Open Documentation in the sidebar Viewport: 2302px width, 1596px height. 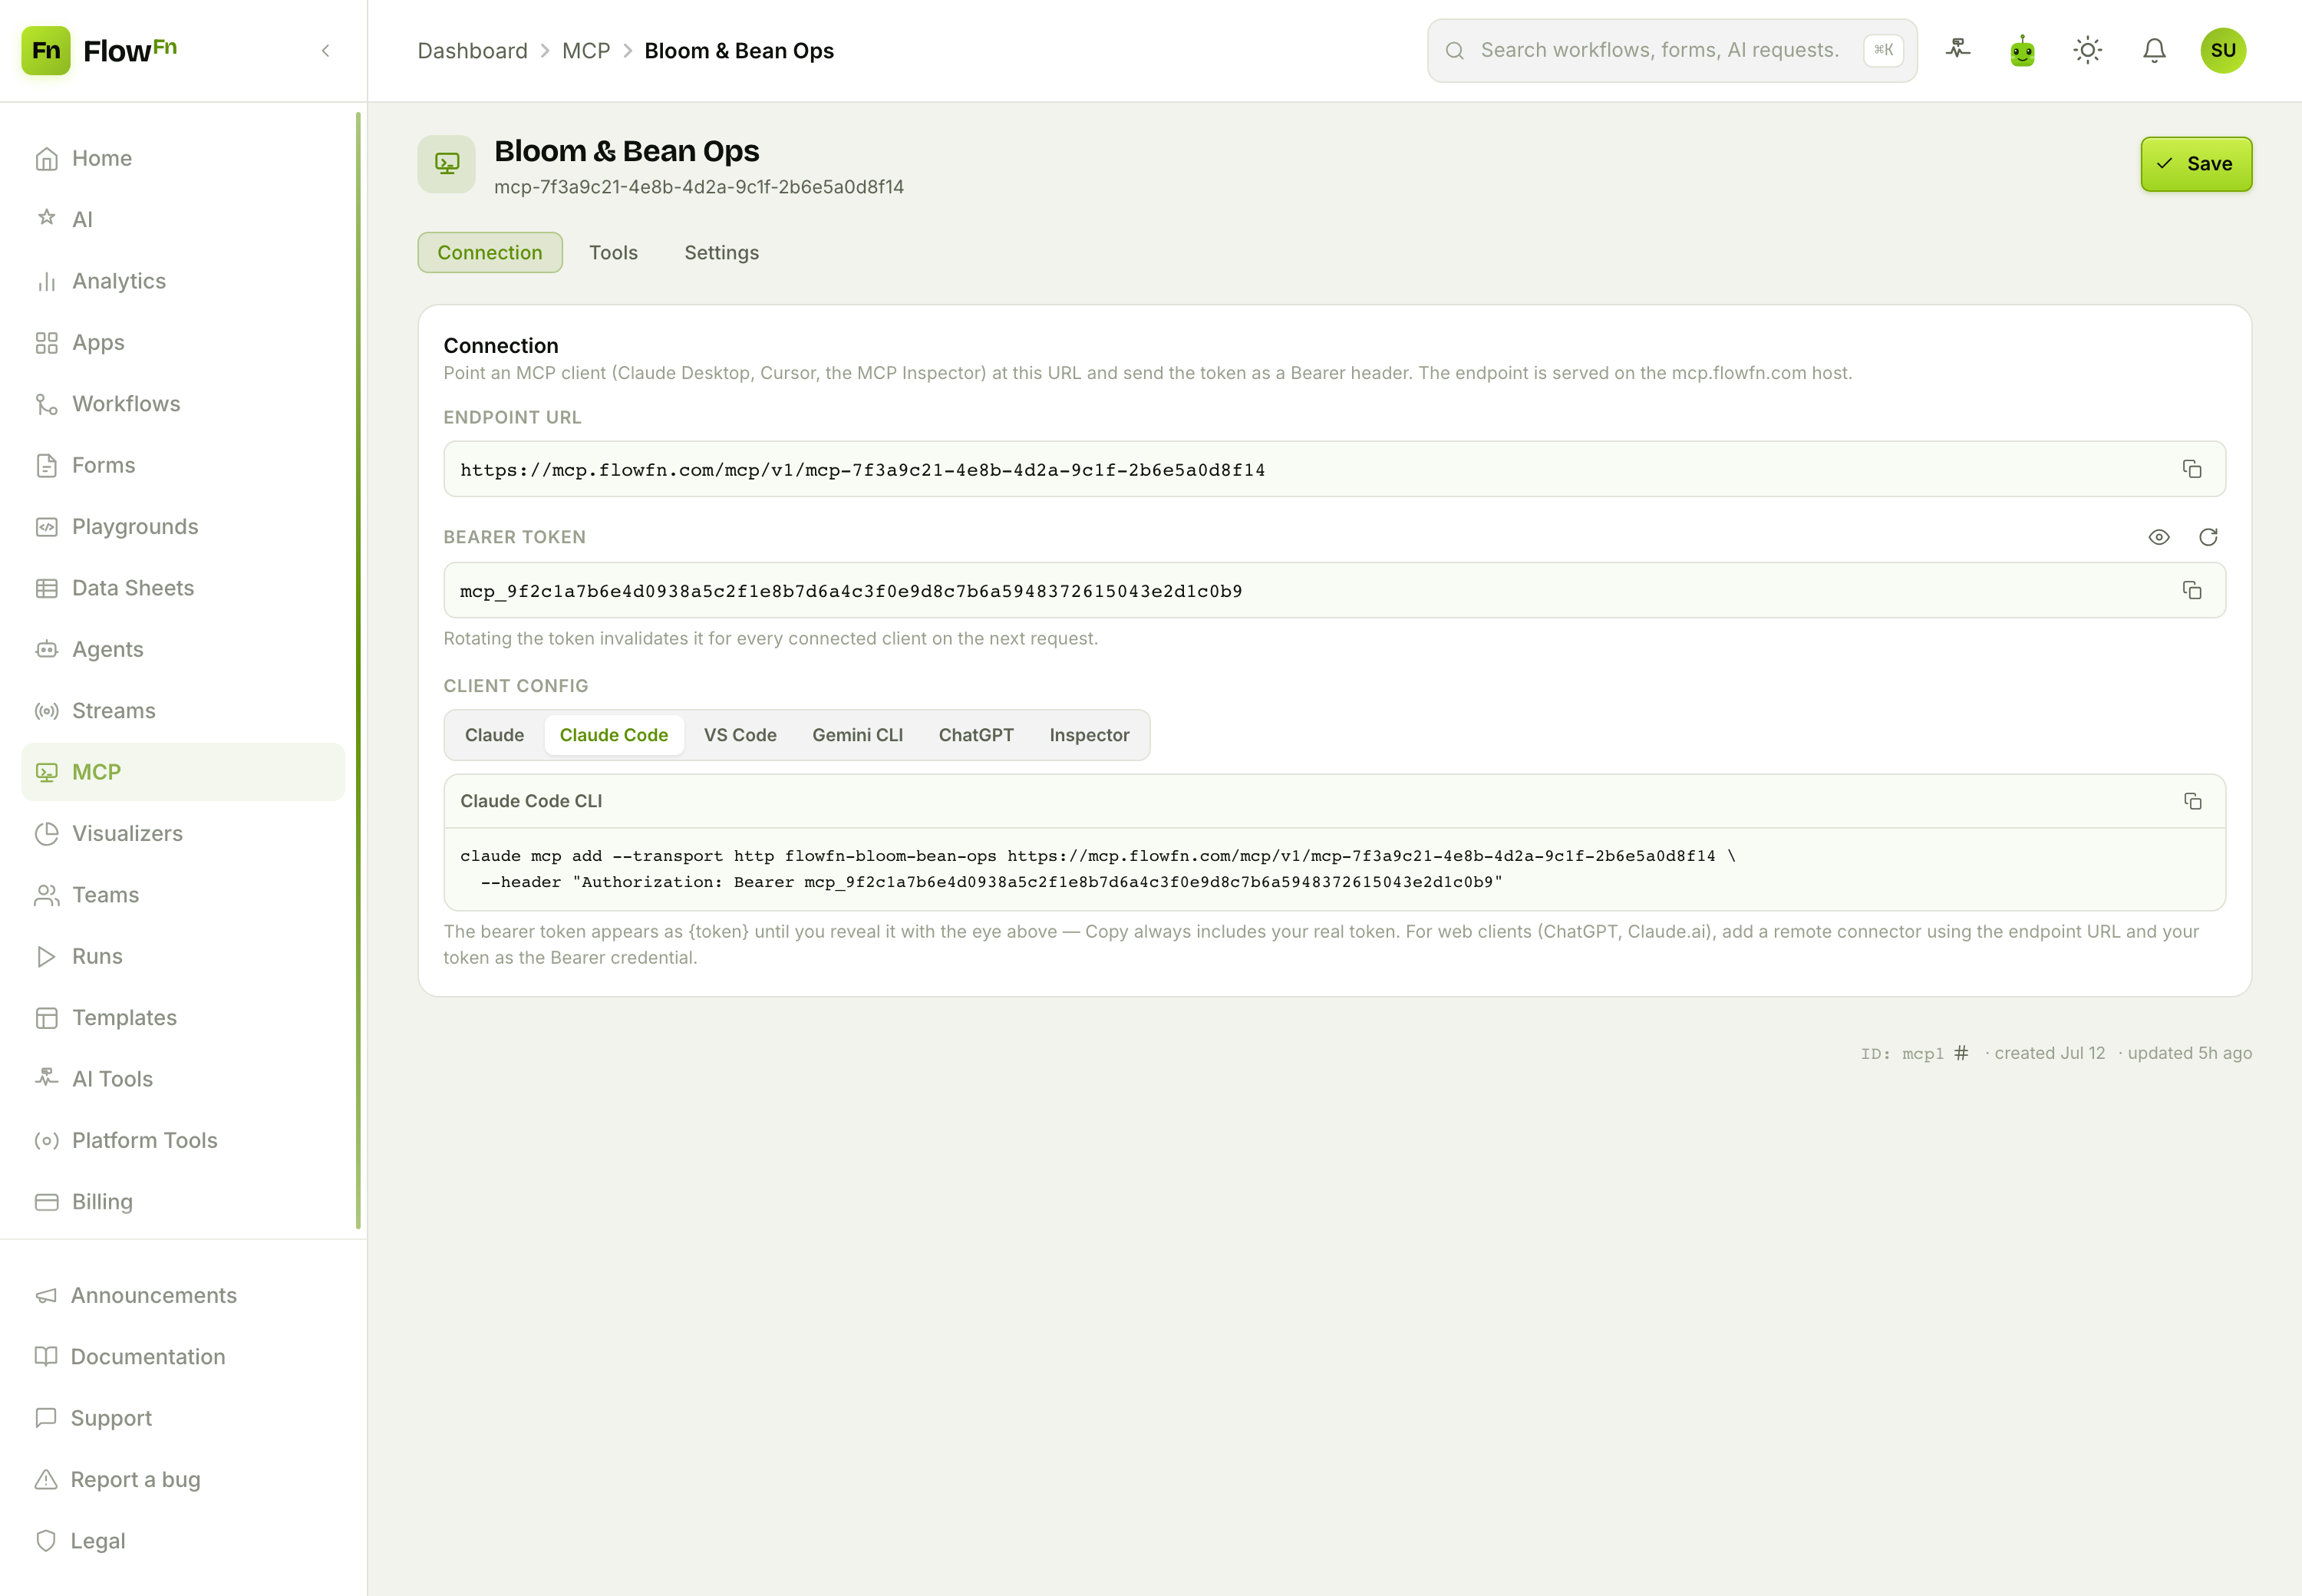[x=148, y=1357]
